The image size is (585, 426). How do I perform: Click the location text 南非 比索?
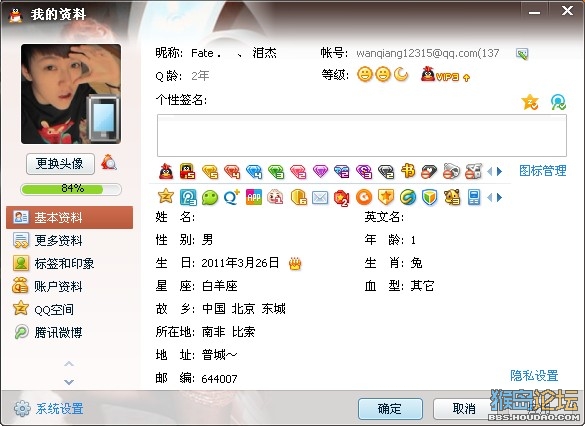[x=228, y=332]
